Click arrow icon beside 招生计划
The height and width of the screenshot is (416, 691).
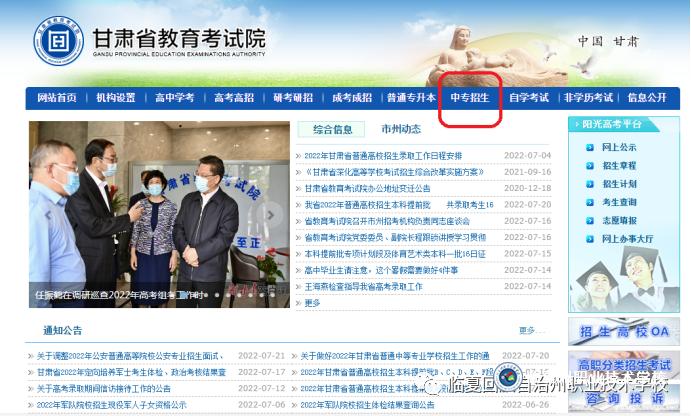[590, 184]
